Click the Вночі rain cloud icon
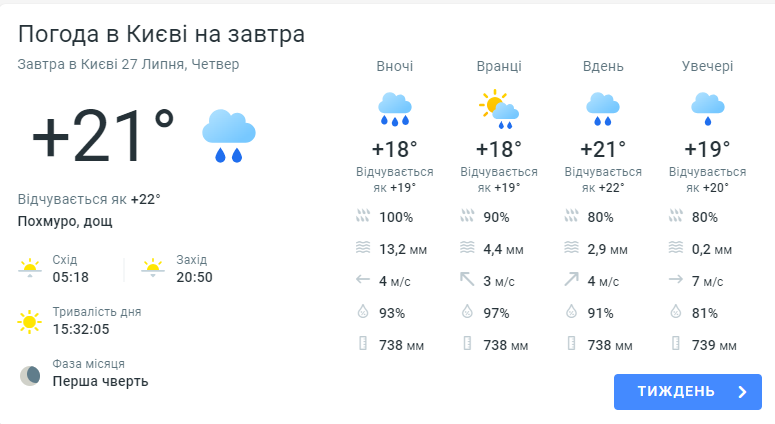Image resolution: width=775 pixels, height=424 pixels. click(x=395, y=107)
